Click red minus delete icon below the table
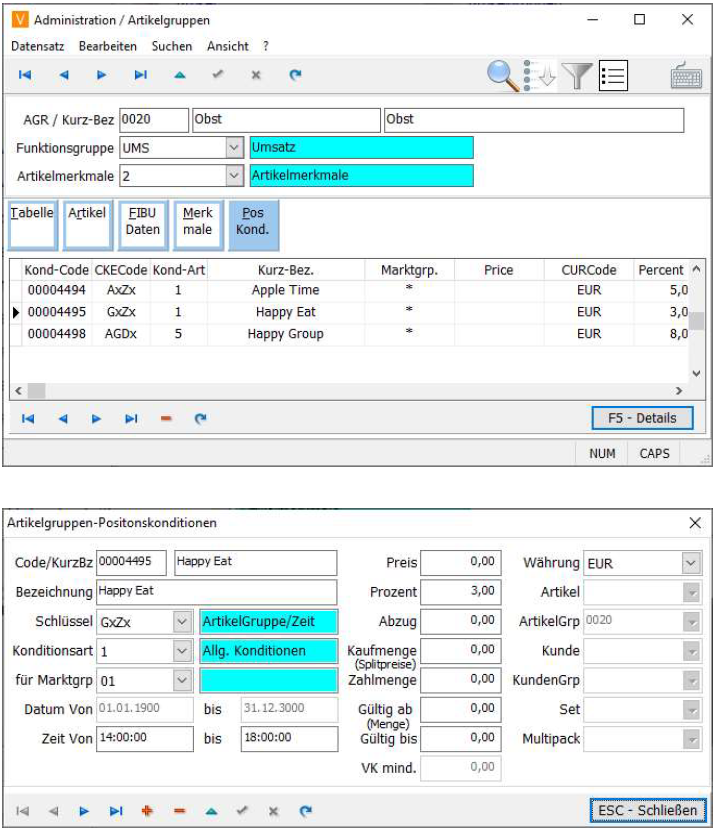The image size is (715, 828). pyautogui.click(x=165, y=419)
